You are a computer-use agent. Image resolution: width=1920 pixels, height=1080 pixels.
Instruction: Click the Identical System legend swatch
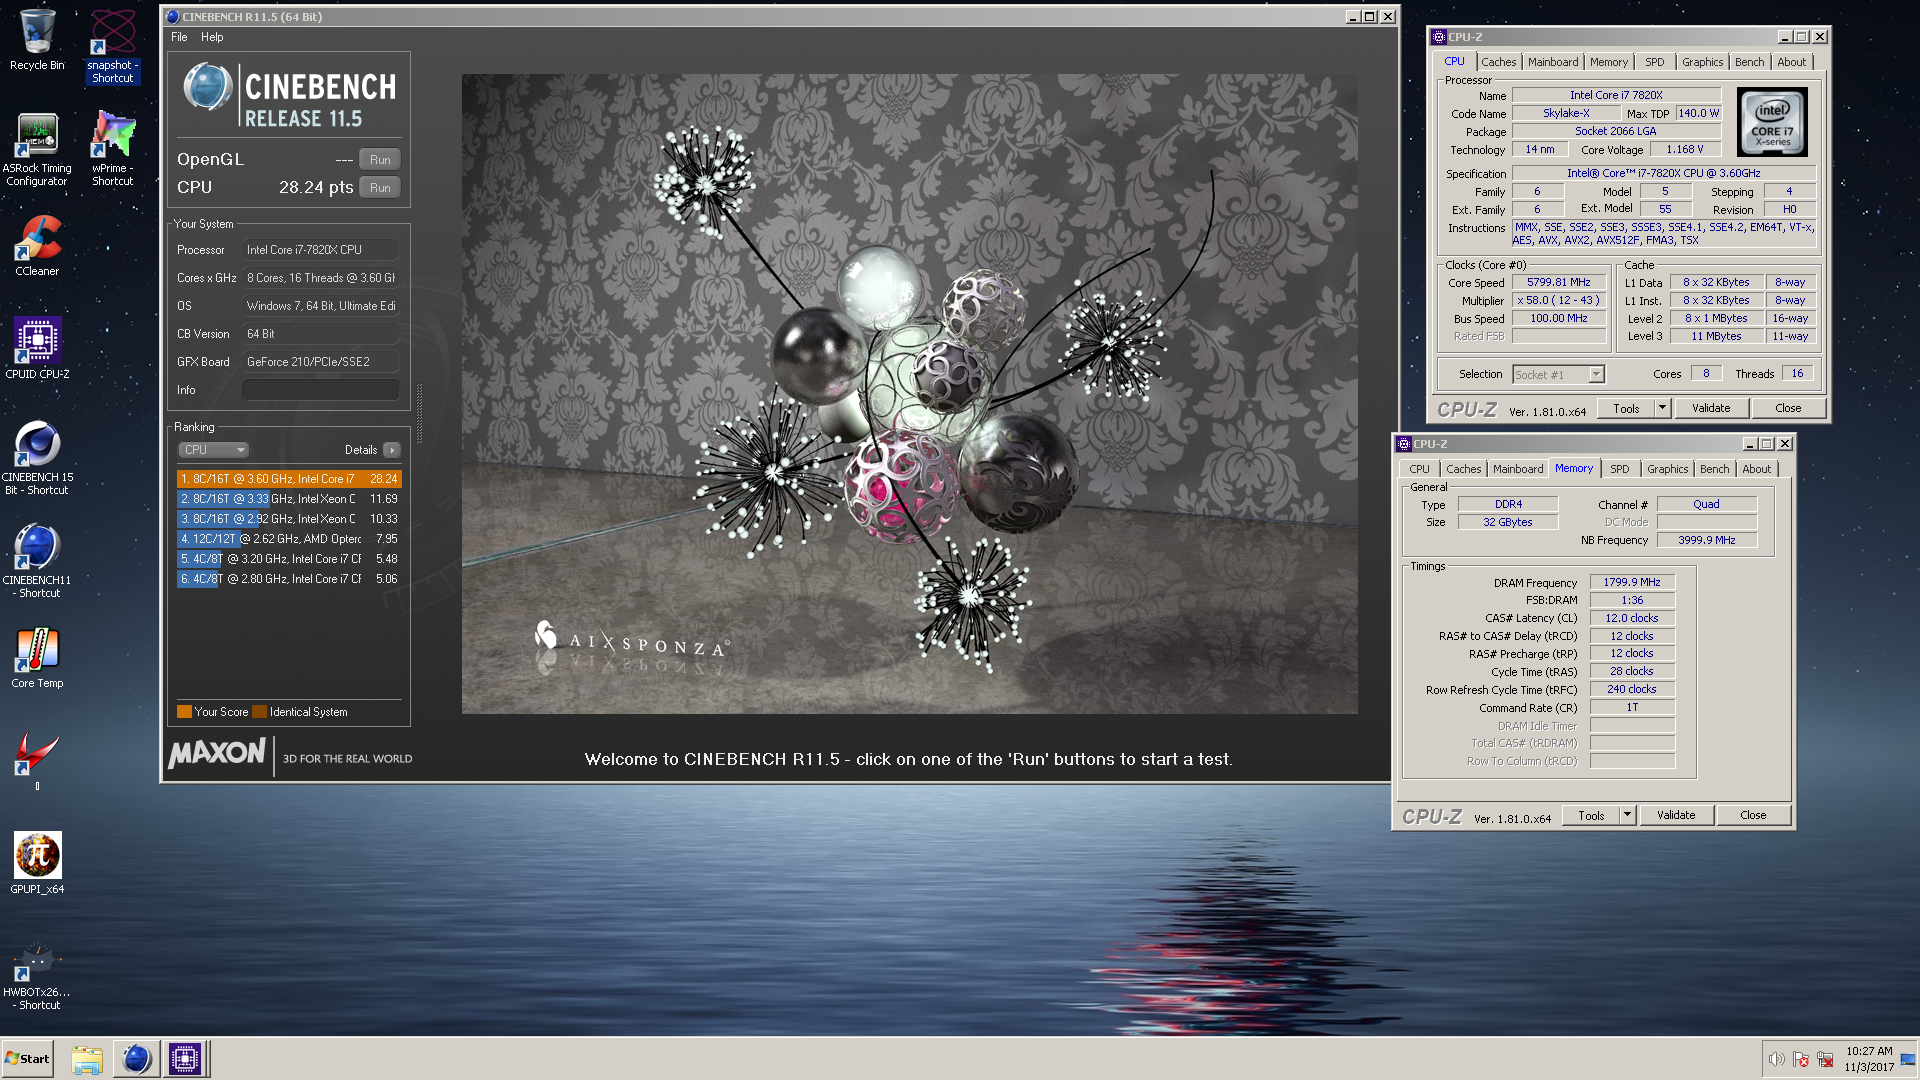[260, 712]
